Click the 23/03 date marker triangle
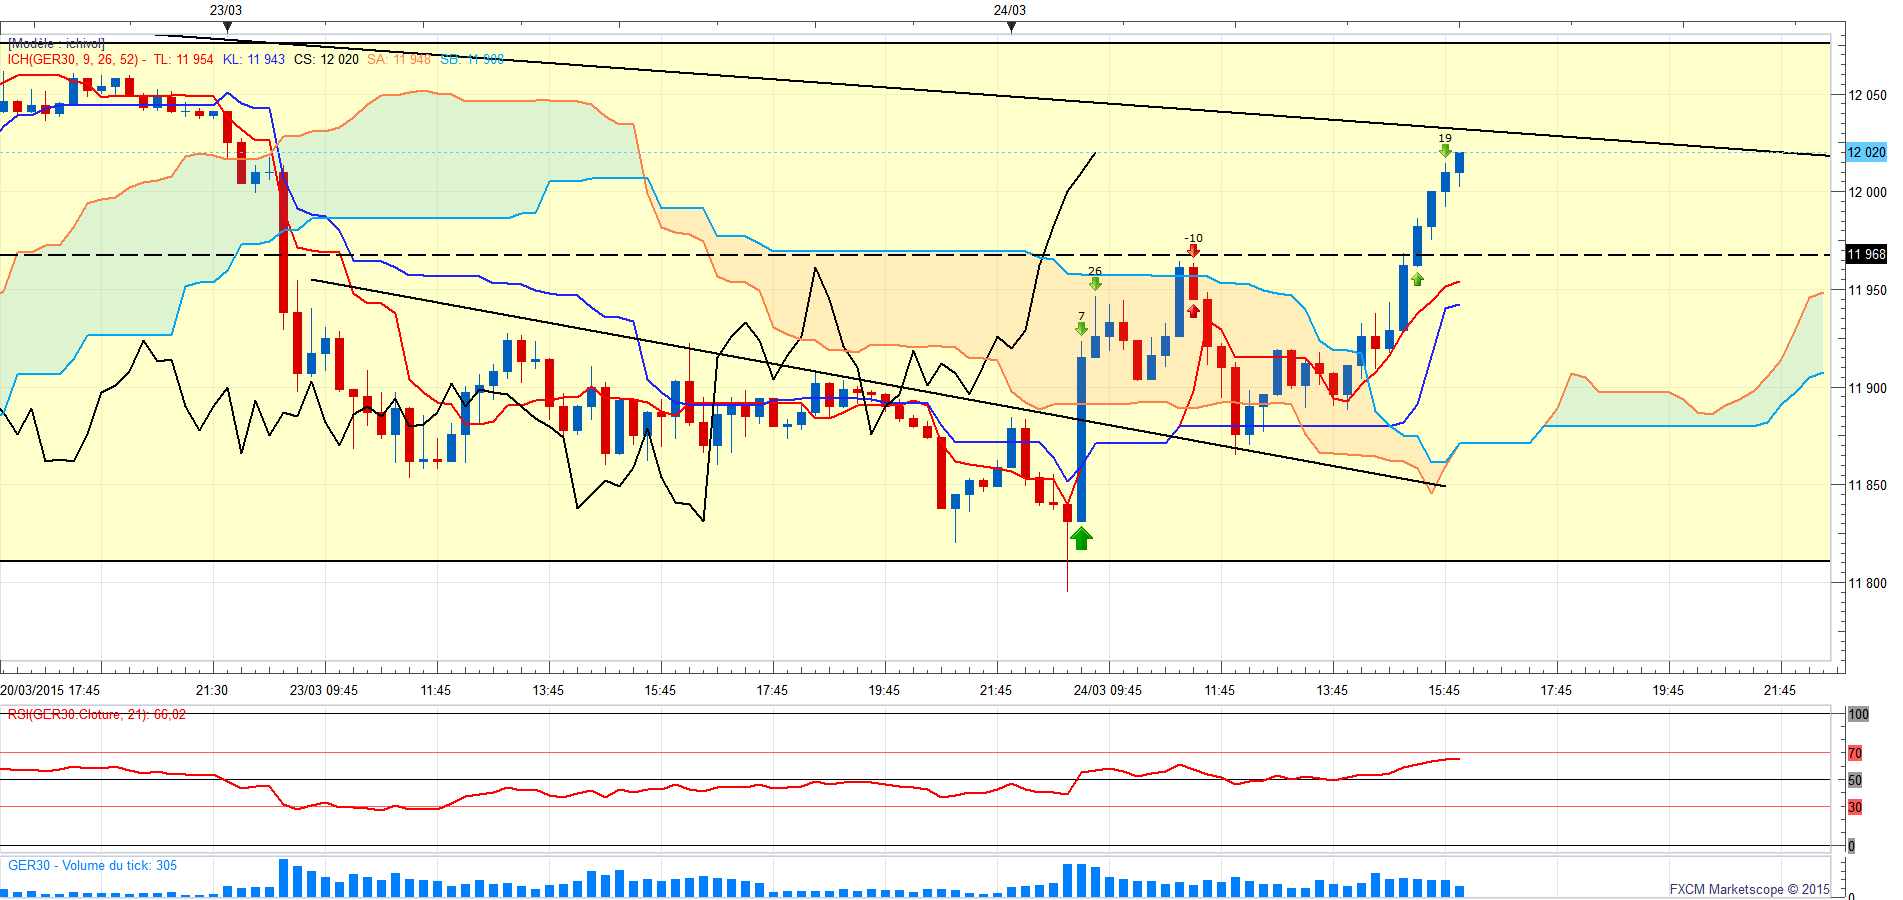 [x=227, y=27]
